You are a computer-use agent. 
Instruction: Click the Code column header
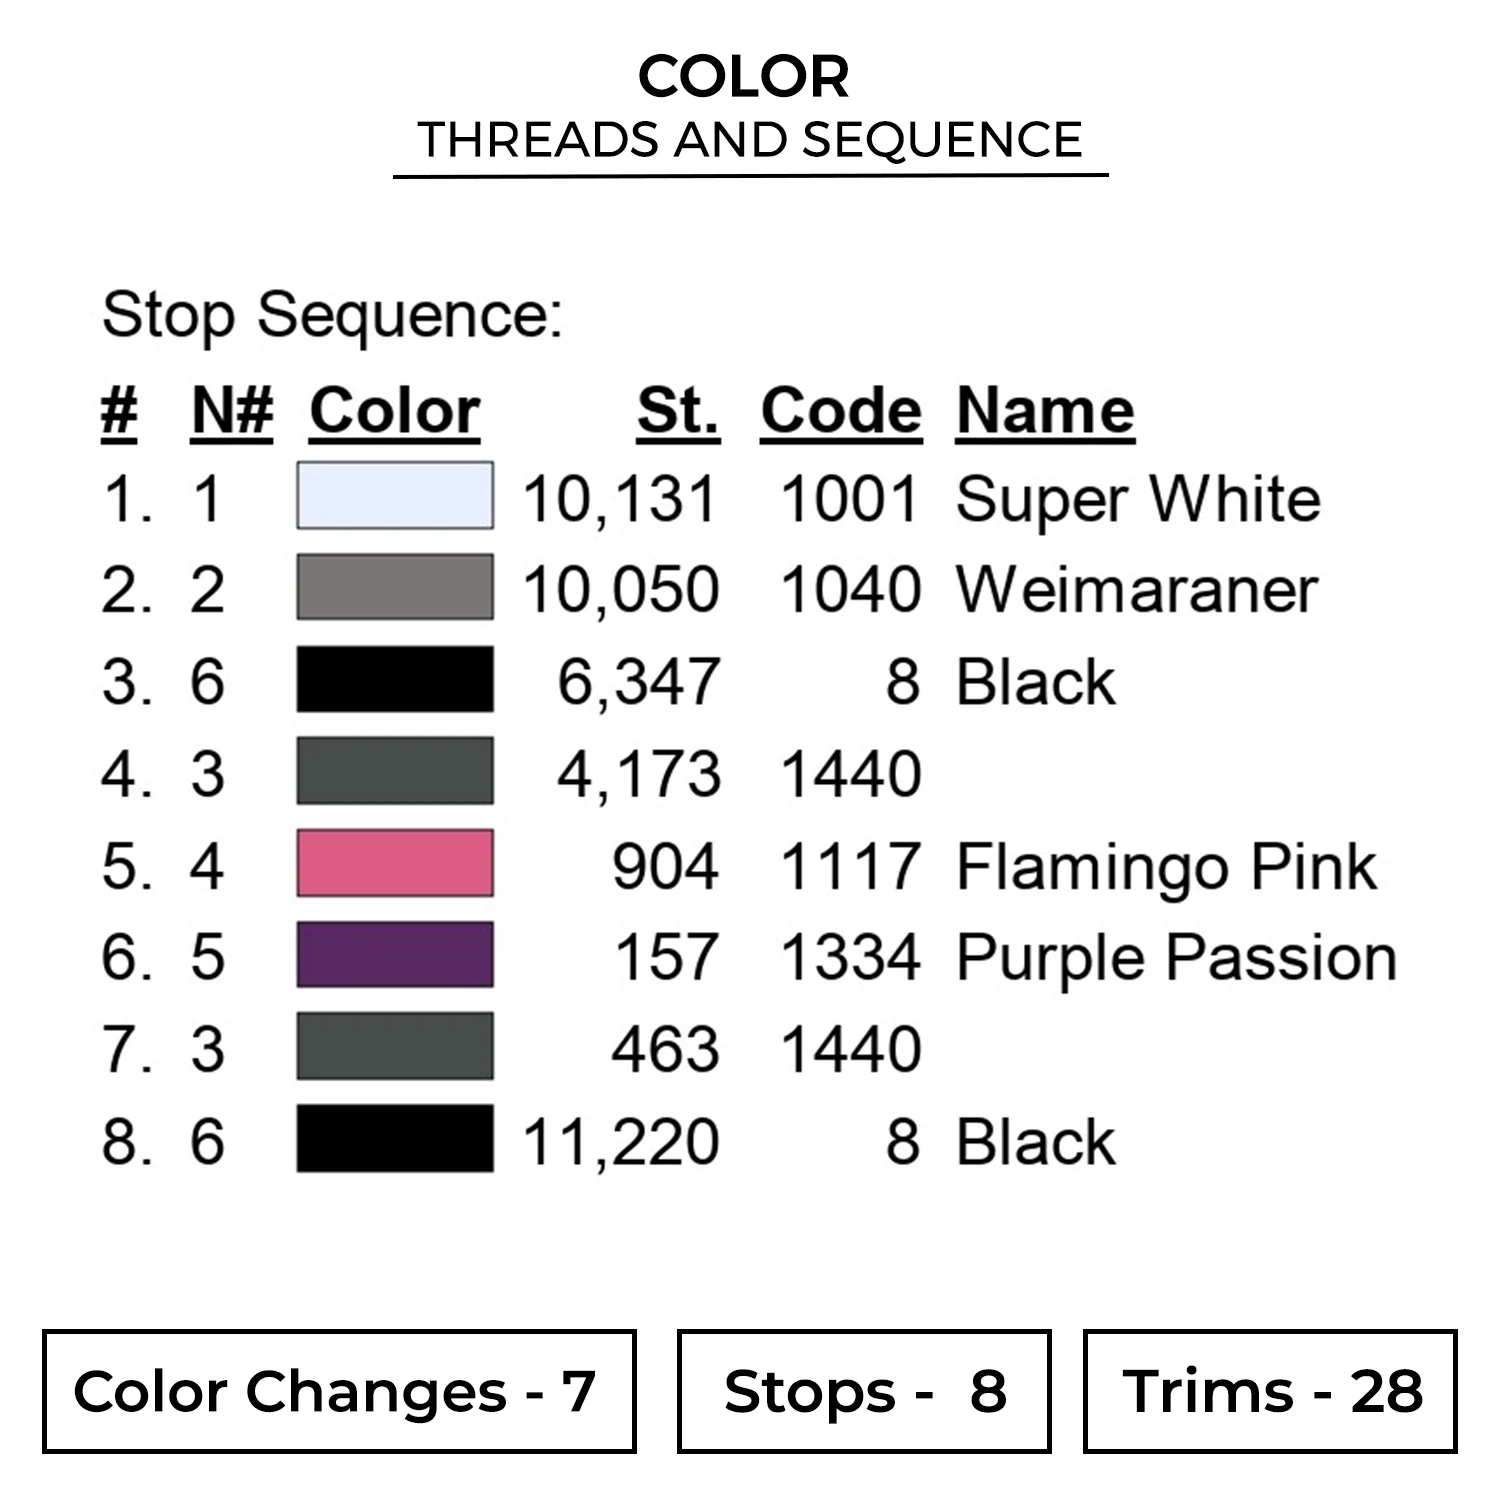pos(841,411)
